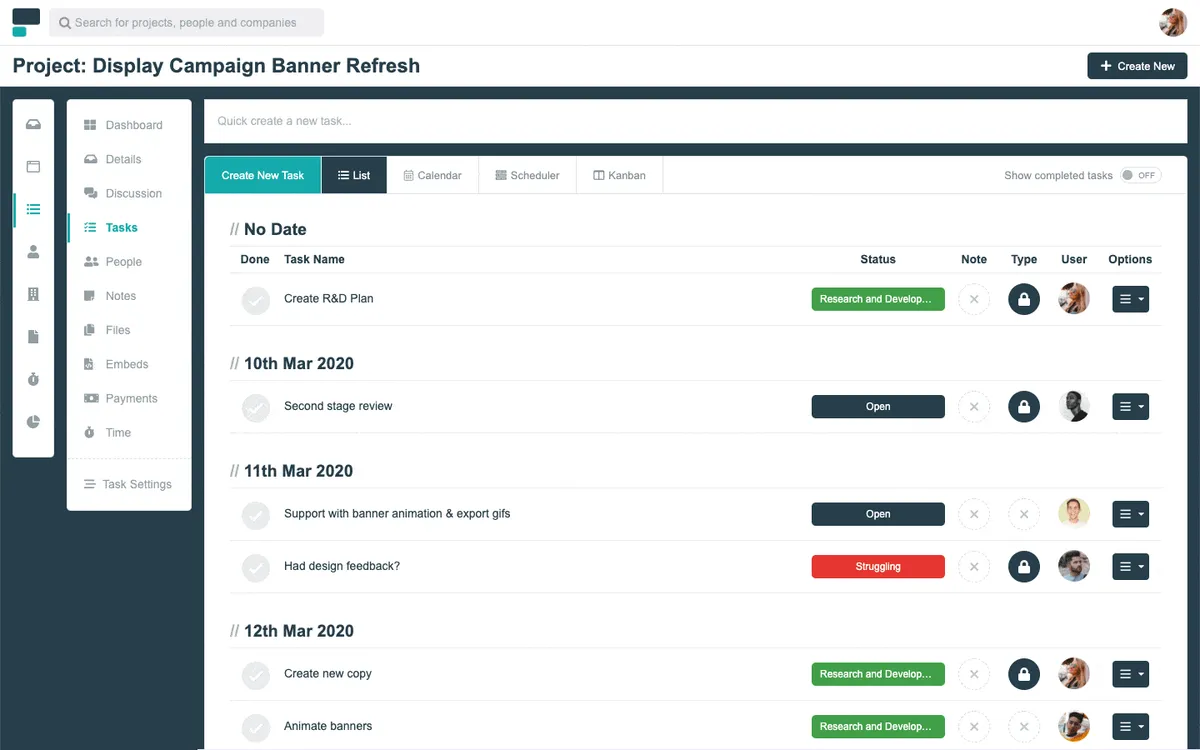The width and height of the screenshot is (1200, 750).
Task: Click note icon for Animate banners
Action: pos(974,727)
